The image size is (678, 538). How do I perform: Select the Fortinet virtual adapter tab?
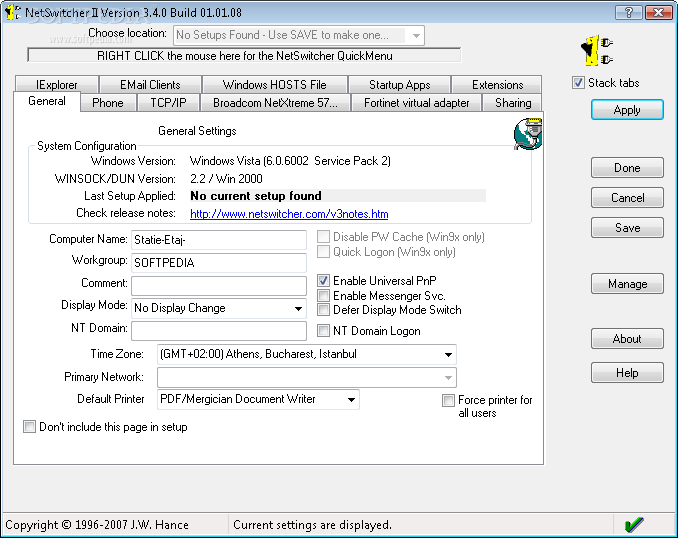416,103
